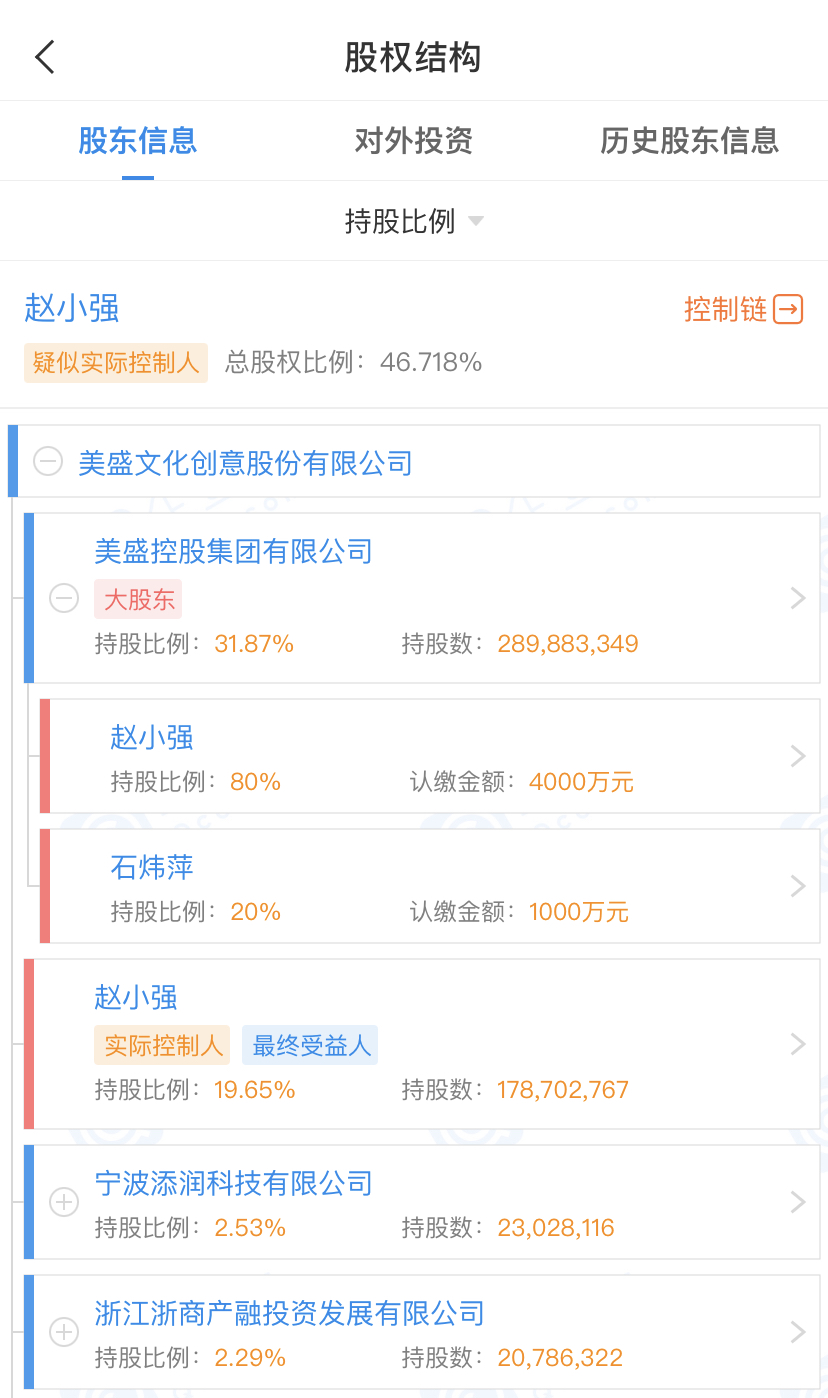828x1398 pixels.
Task: Tap chevron on 宁波添润科技有限公司 row
Action: (798, 1202)
